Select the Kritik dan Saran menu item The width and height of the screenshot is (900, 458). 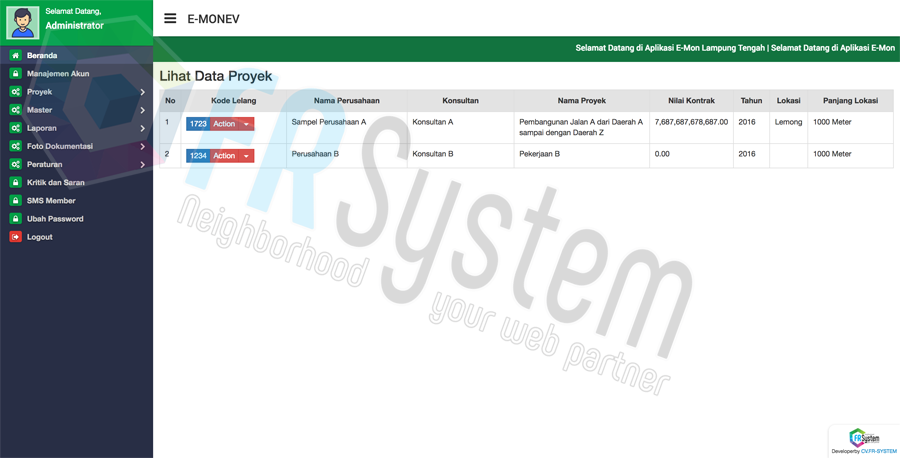(x=76, y=183)
